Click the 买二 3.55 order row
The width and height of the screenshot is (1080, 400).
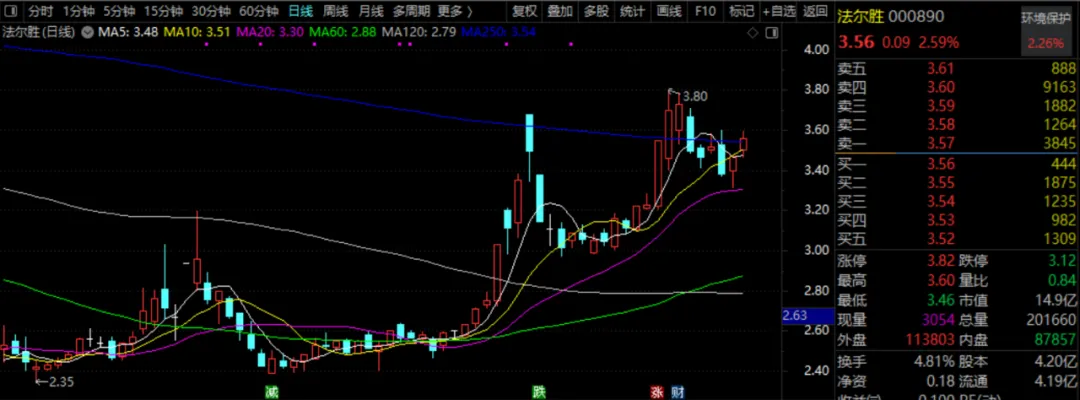click(957, 182)
